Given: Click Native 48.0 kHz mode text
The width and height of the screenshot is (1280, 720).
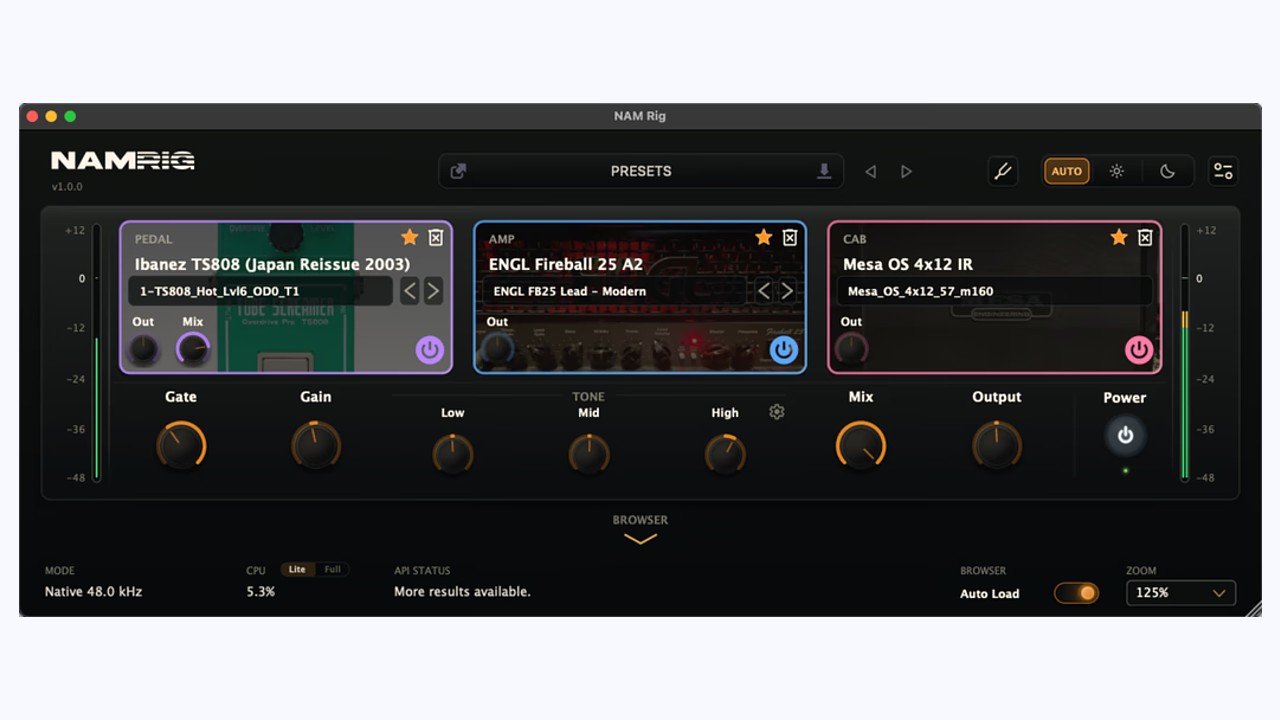Looking at the screenshot, I should [x=94, y=592].
